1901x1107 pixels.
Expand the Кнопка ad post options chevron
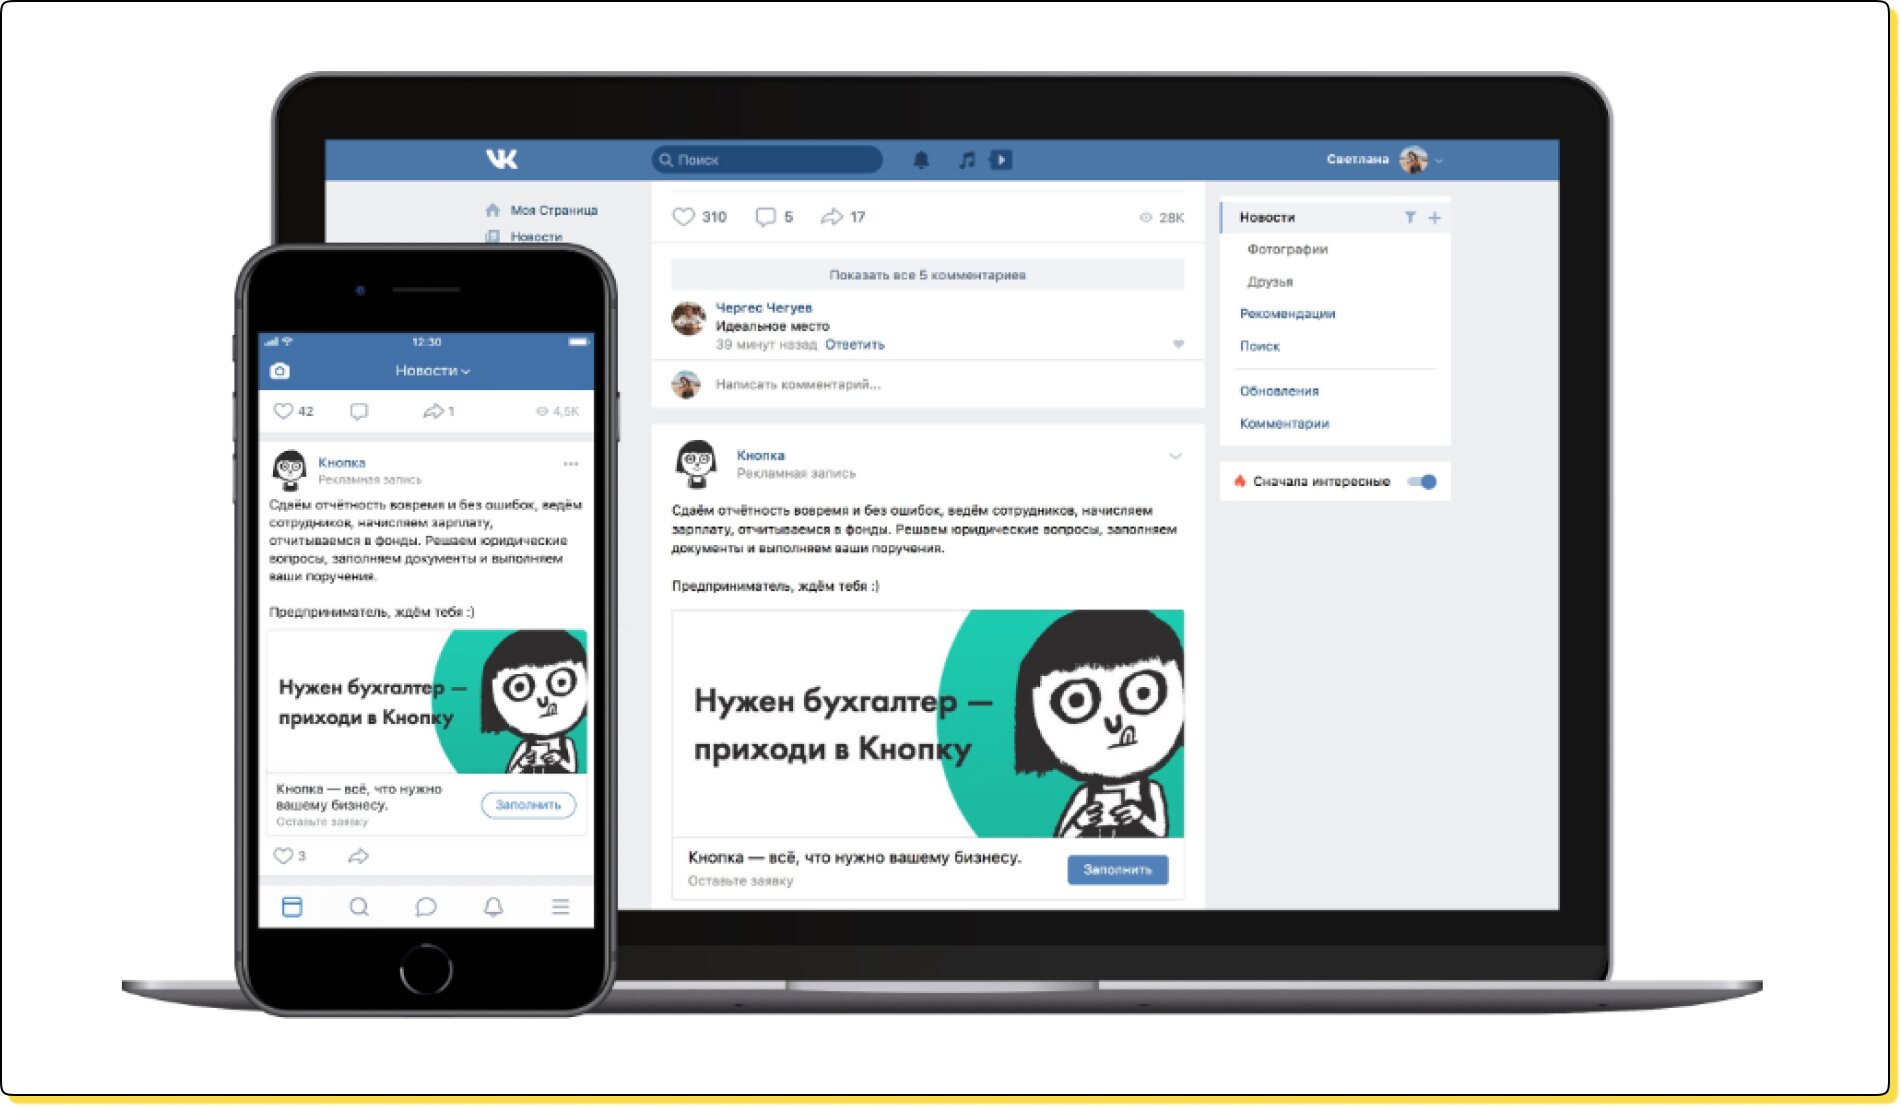pos(1175,456)
